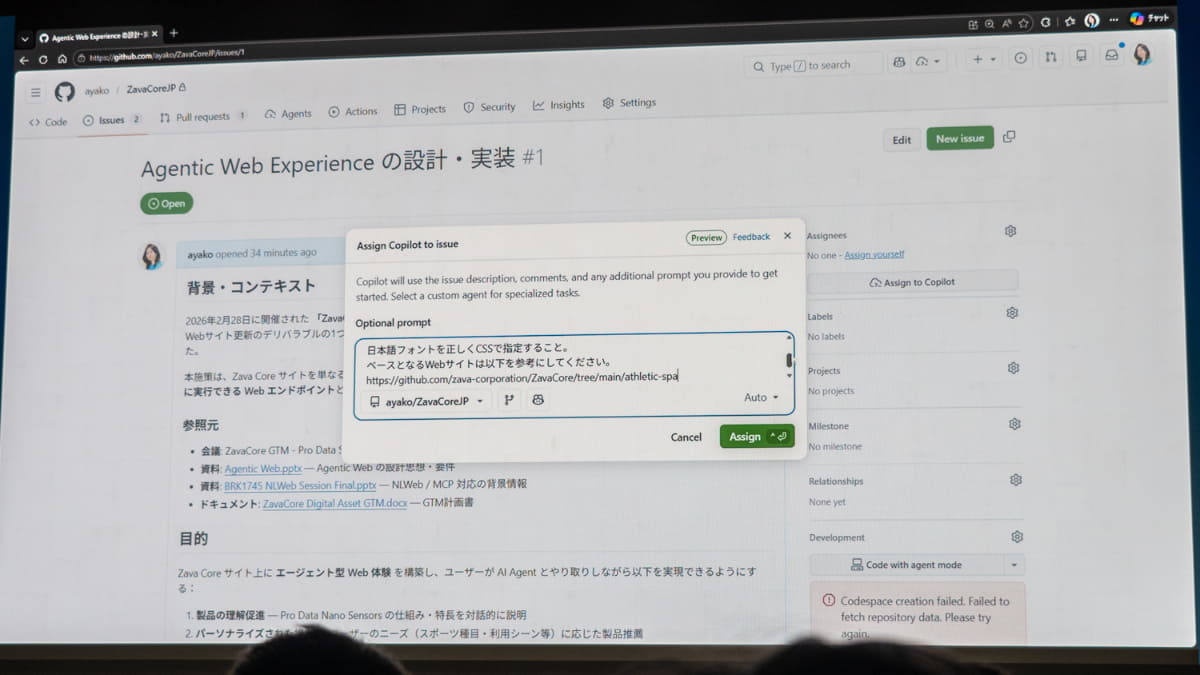Click the Code with agent mode button
Image resolution: width=1200 pixels, height=675 pixels.
(x=907, y=565)
